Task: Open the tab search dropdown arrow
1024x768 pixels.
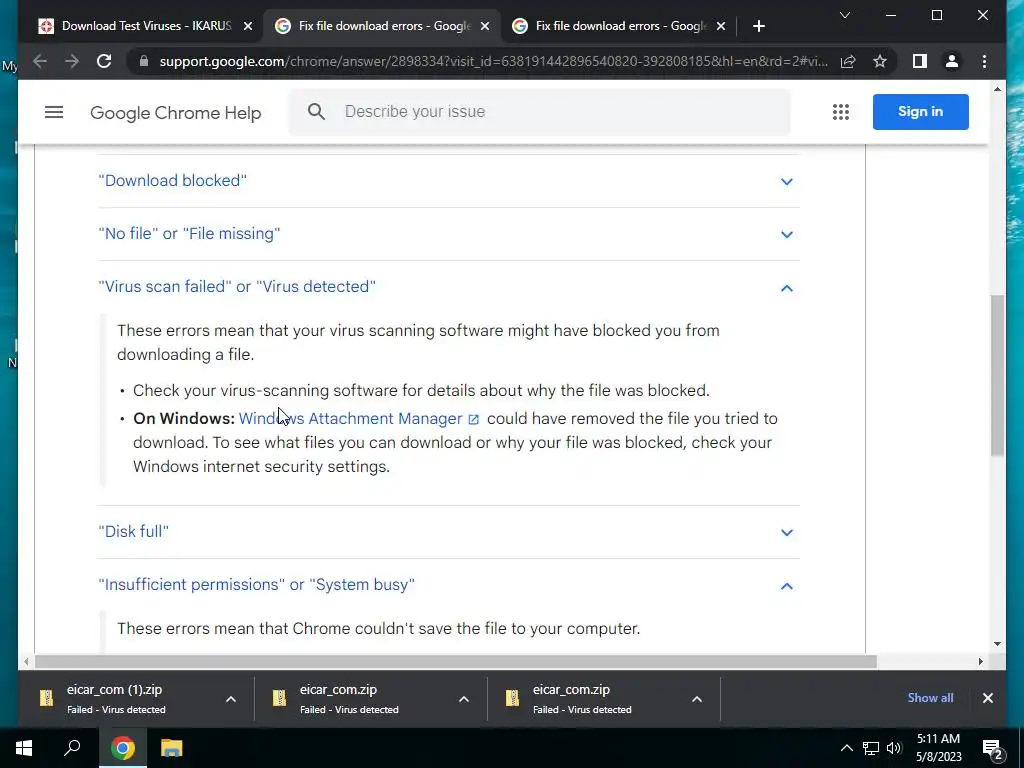Action: 844,15
